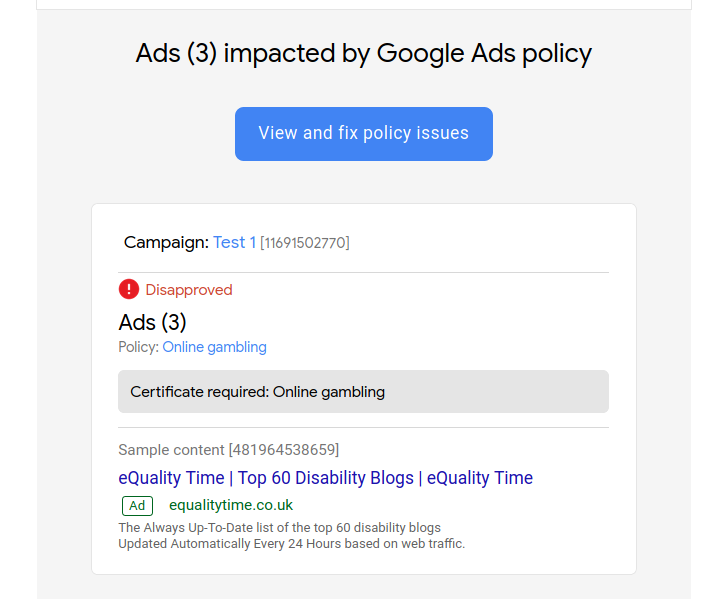The image size is (707, 599).
Task: Click the divider line below Campaign row
Action: (x=363, y=272)
